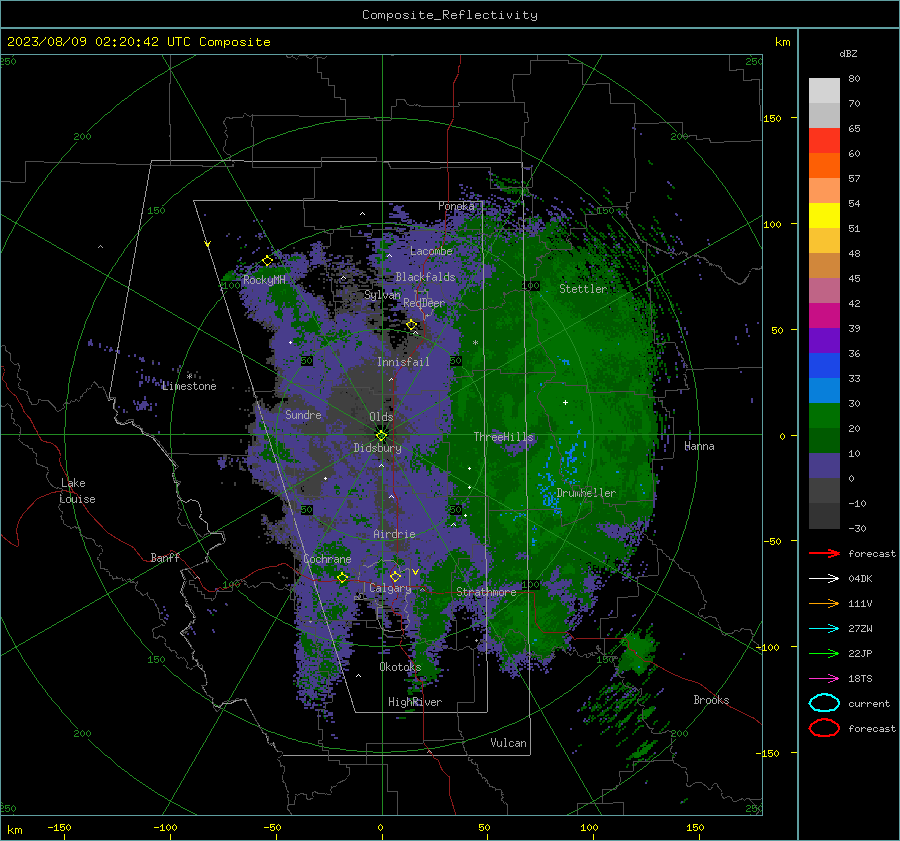Screen dimensions: 900x841
Task: Choose the green 22JP arrow legend icon
Action: 824,653
